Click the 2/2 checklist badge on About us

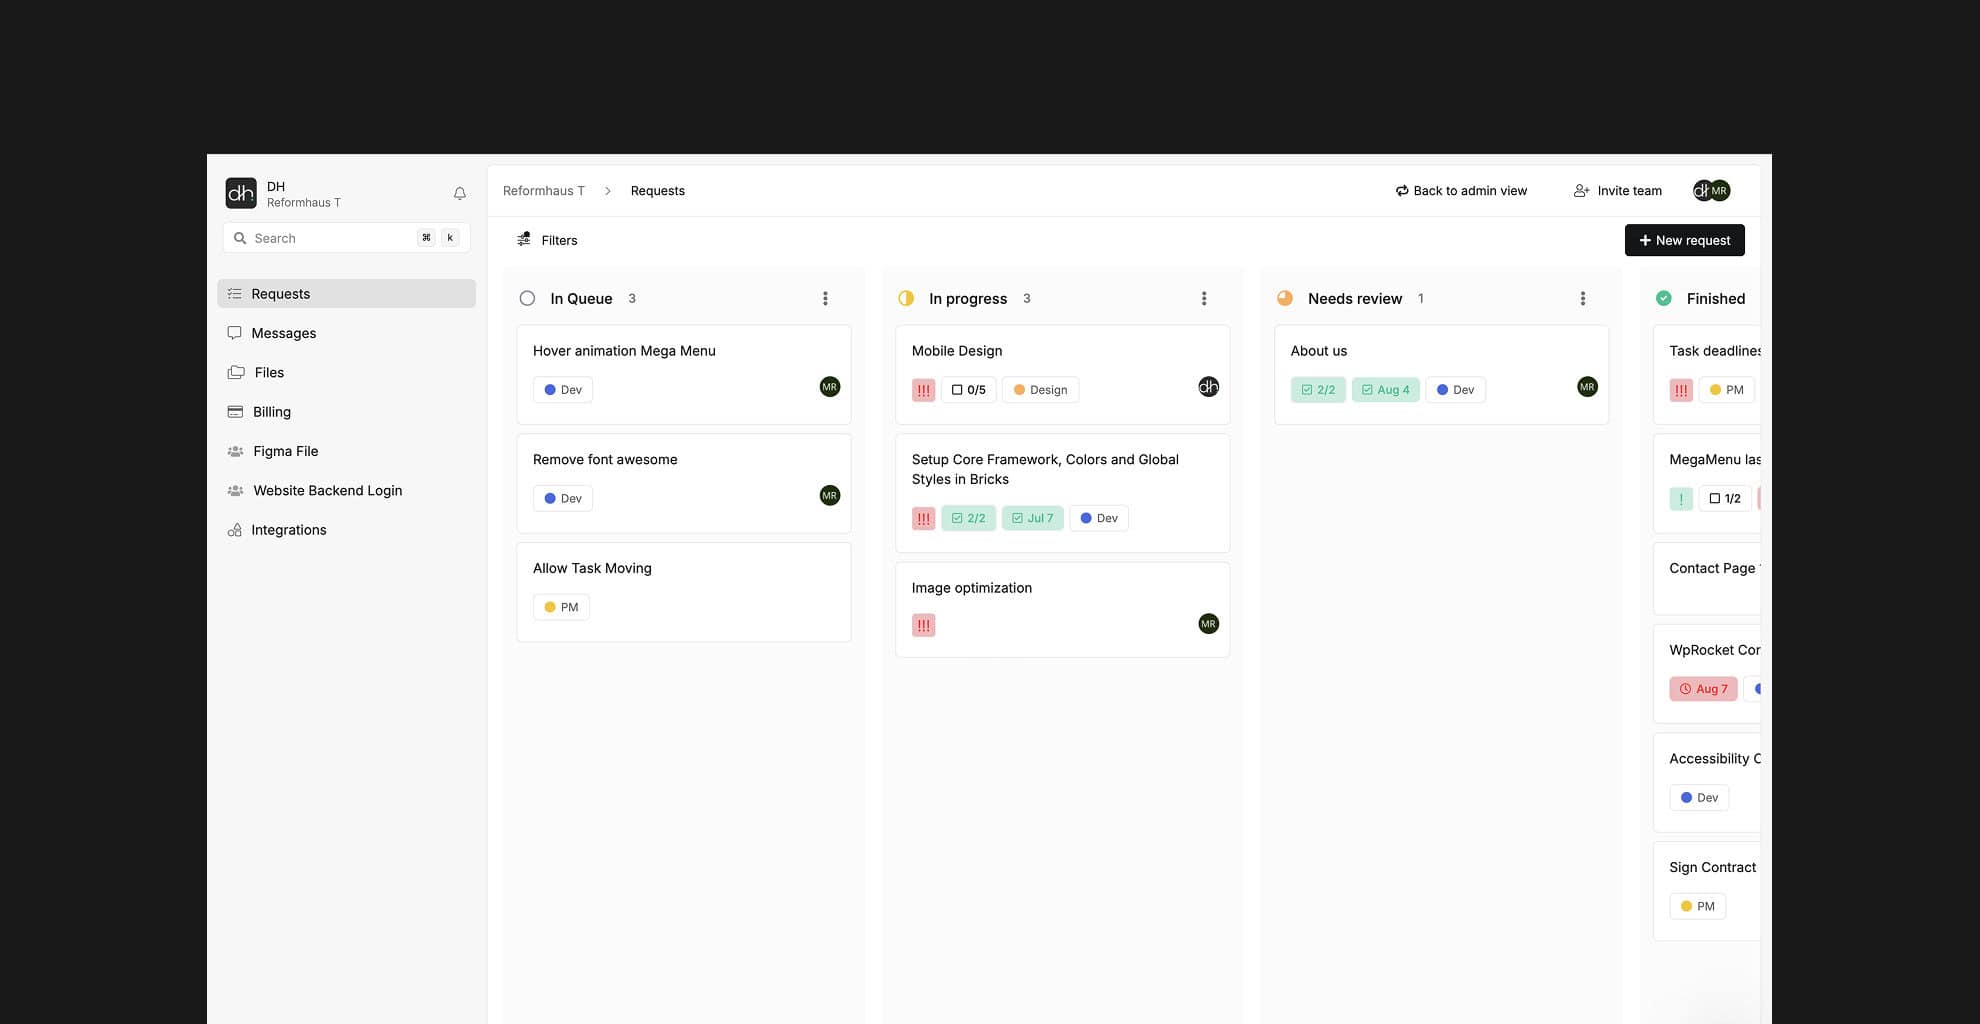pyautogui.click(x=1318, y=390)
